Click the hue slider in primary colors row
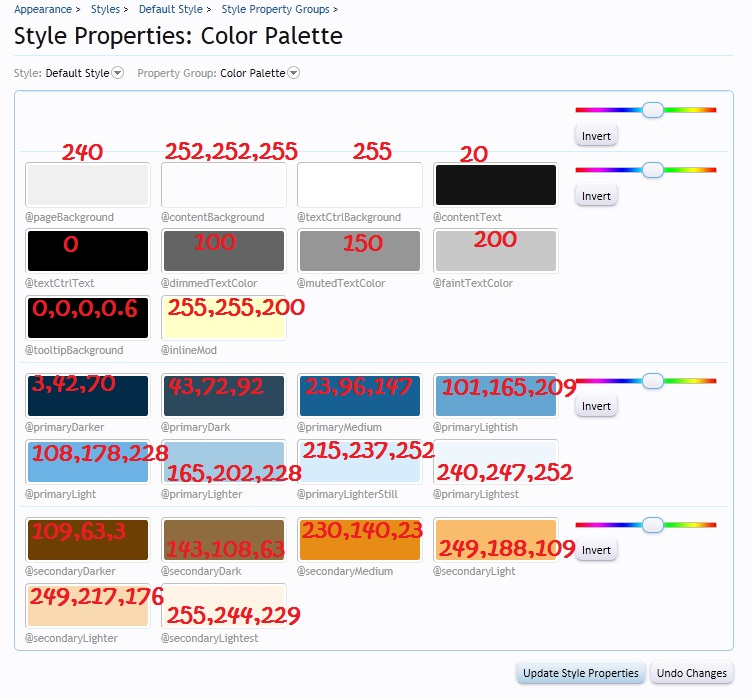 click(653, 381)
